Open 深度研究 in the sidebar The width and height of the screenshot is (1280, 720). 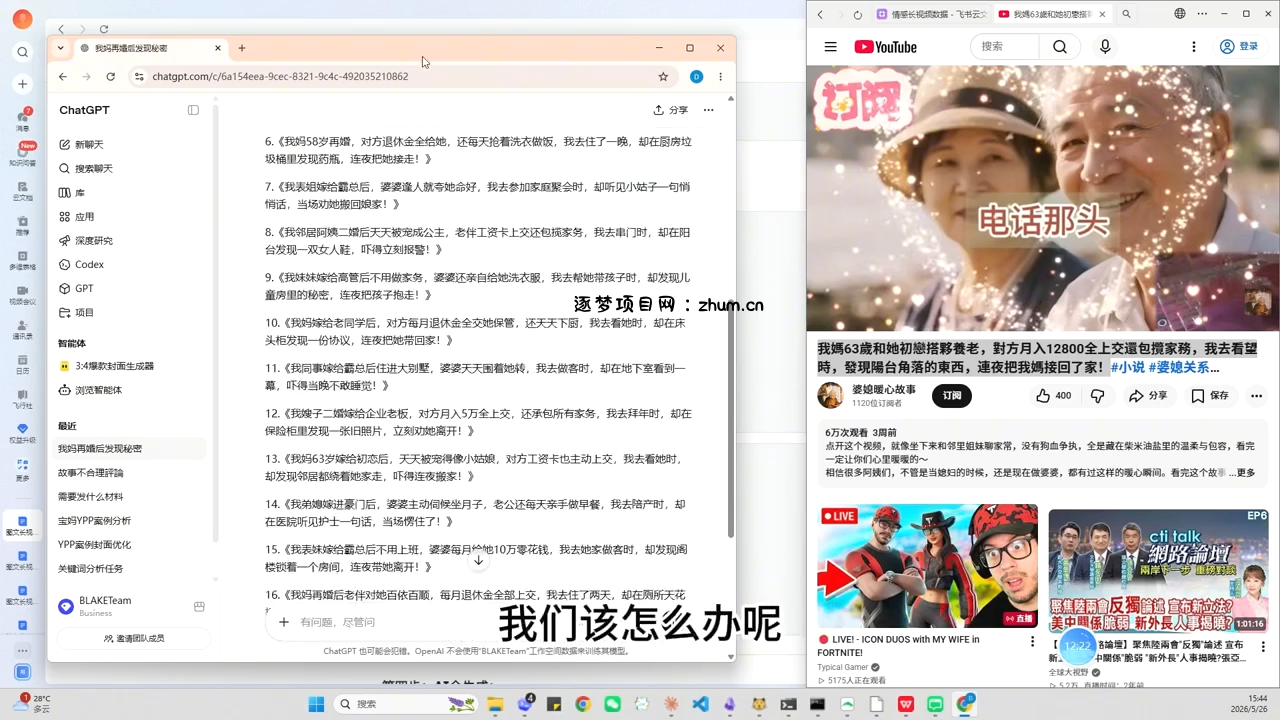pos(86,241)
